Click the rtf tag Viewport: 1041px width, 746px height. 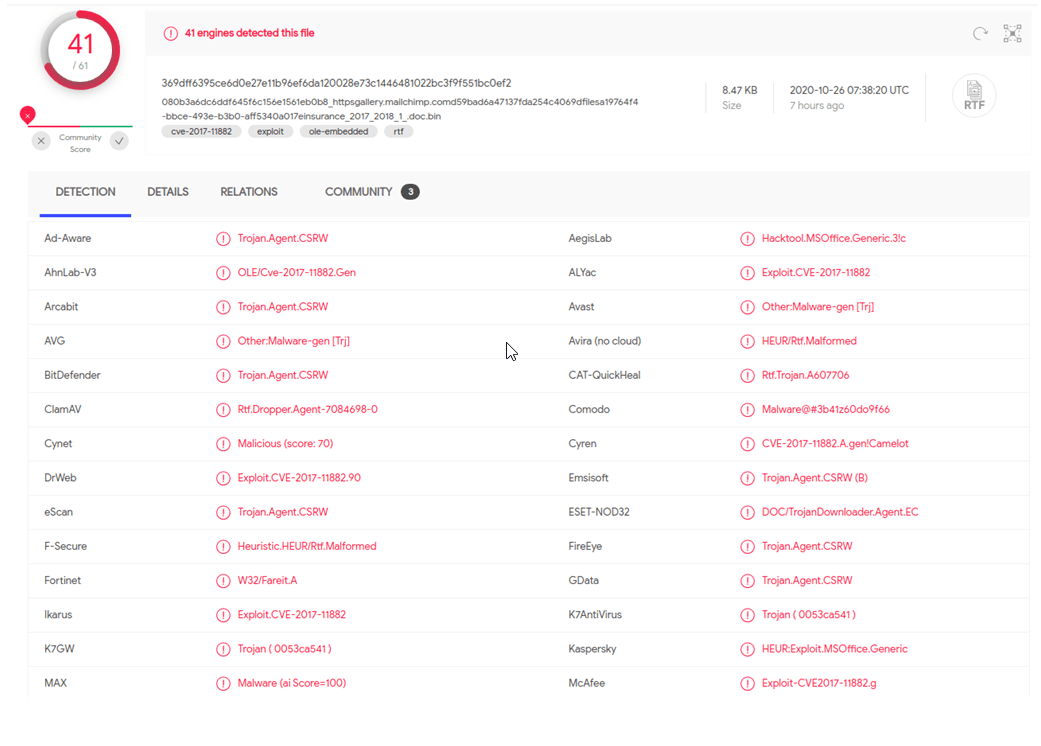point(398,131)
